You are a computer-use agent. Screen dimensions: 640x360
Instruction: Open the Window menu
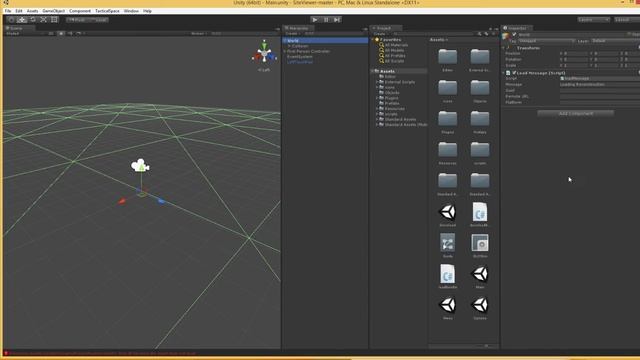click(131, 11)
